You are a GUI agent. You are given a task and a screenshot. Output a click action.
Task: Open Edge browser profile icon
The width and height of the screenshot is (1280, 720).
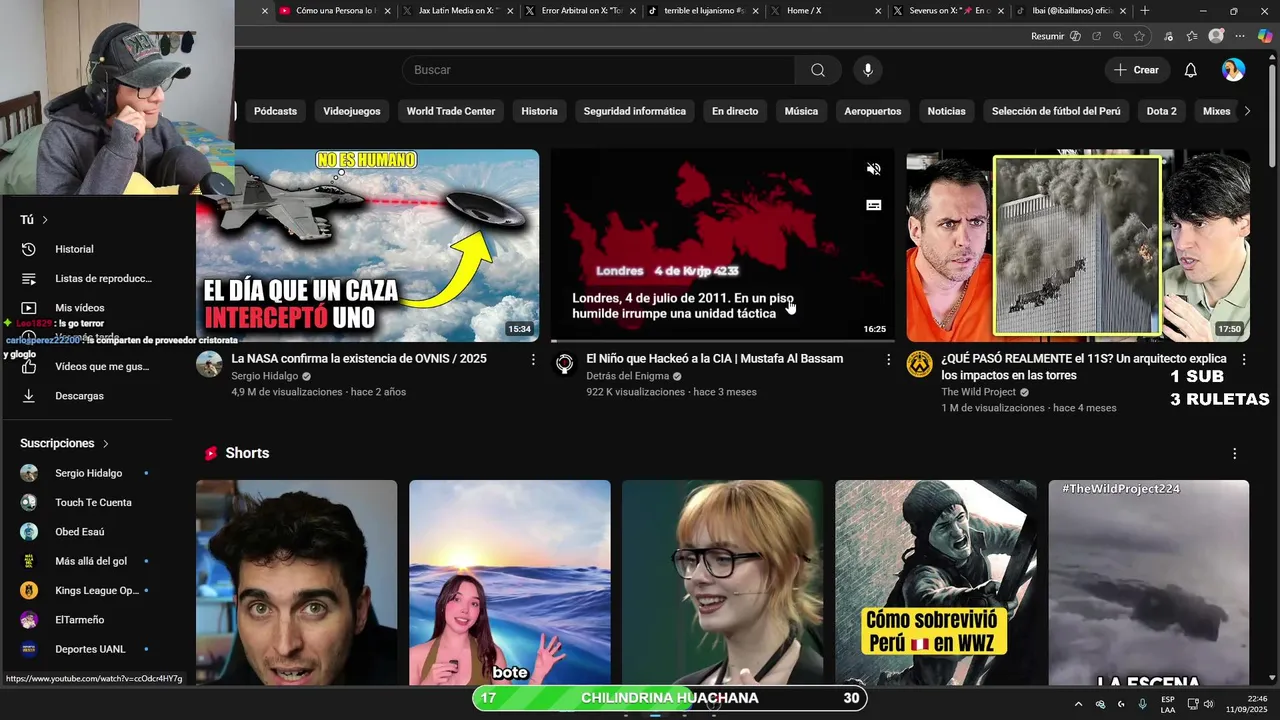tap(1216, 36)
